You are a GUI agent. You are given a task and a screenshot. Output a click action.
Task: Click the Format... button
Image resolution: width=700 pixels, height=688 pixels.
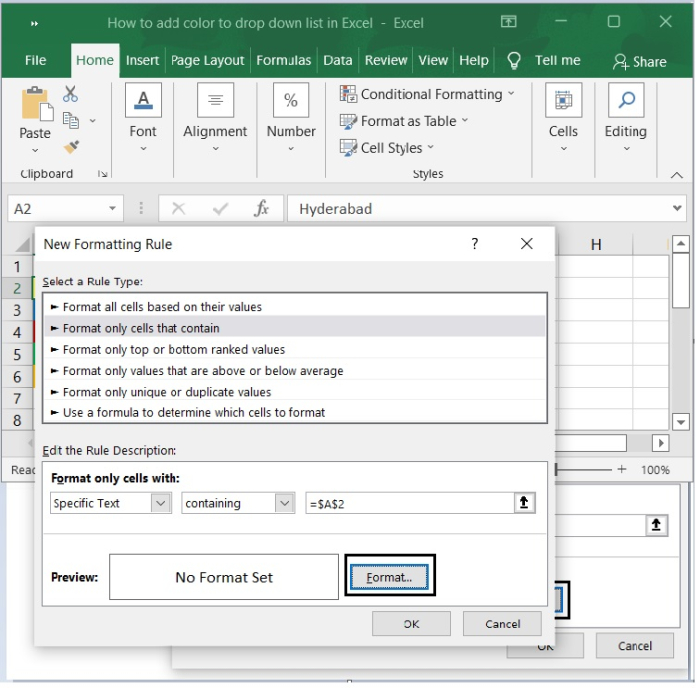click(x=389, y=577)
